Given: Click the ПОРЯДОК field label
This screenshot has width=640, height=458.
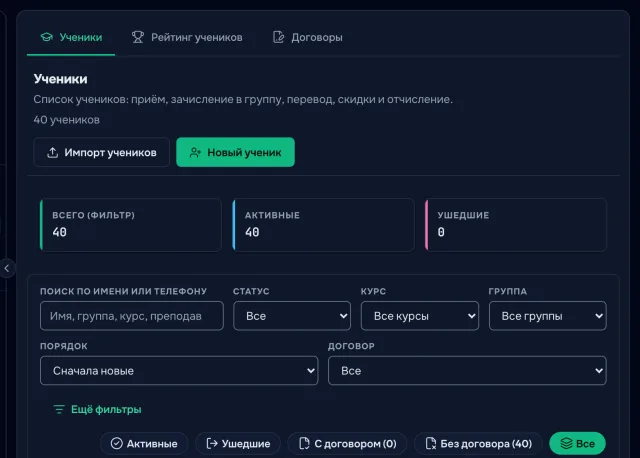Looking at the screenshot, I should tap(64, 346).
